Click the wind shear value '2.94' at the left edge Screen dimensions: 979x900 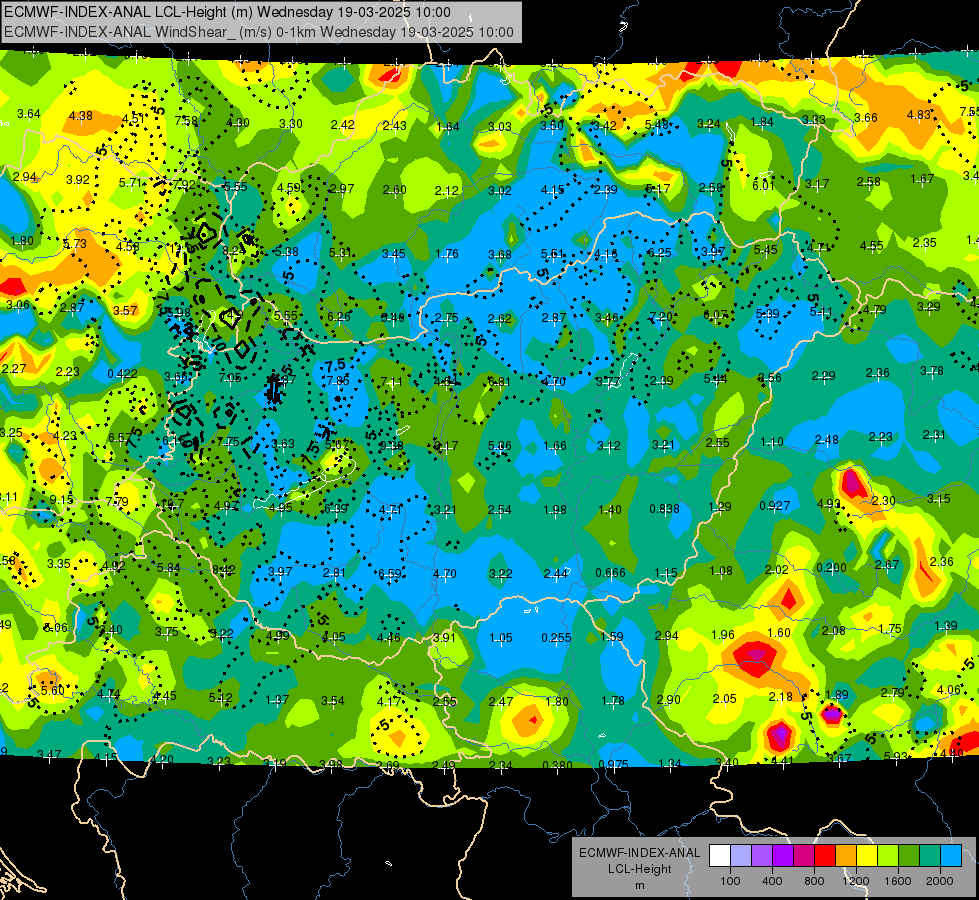coord(25,177)
